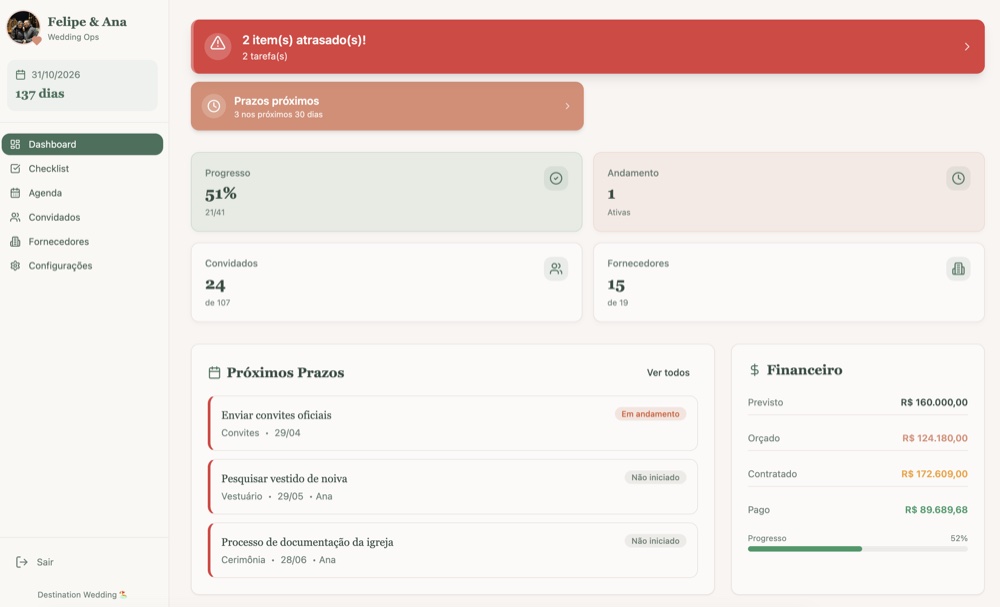
Task: Click Não iniciado badge on documentação da igreja
Action: (655, 541)
